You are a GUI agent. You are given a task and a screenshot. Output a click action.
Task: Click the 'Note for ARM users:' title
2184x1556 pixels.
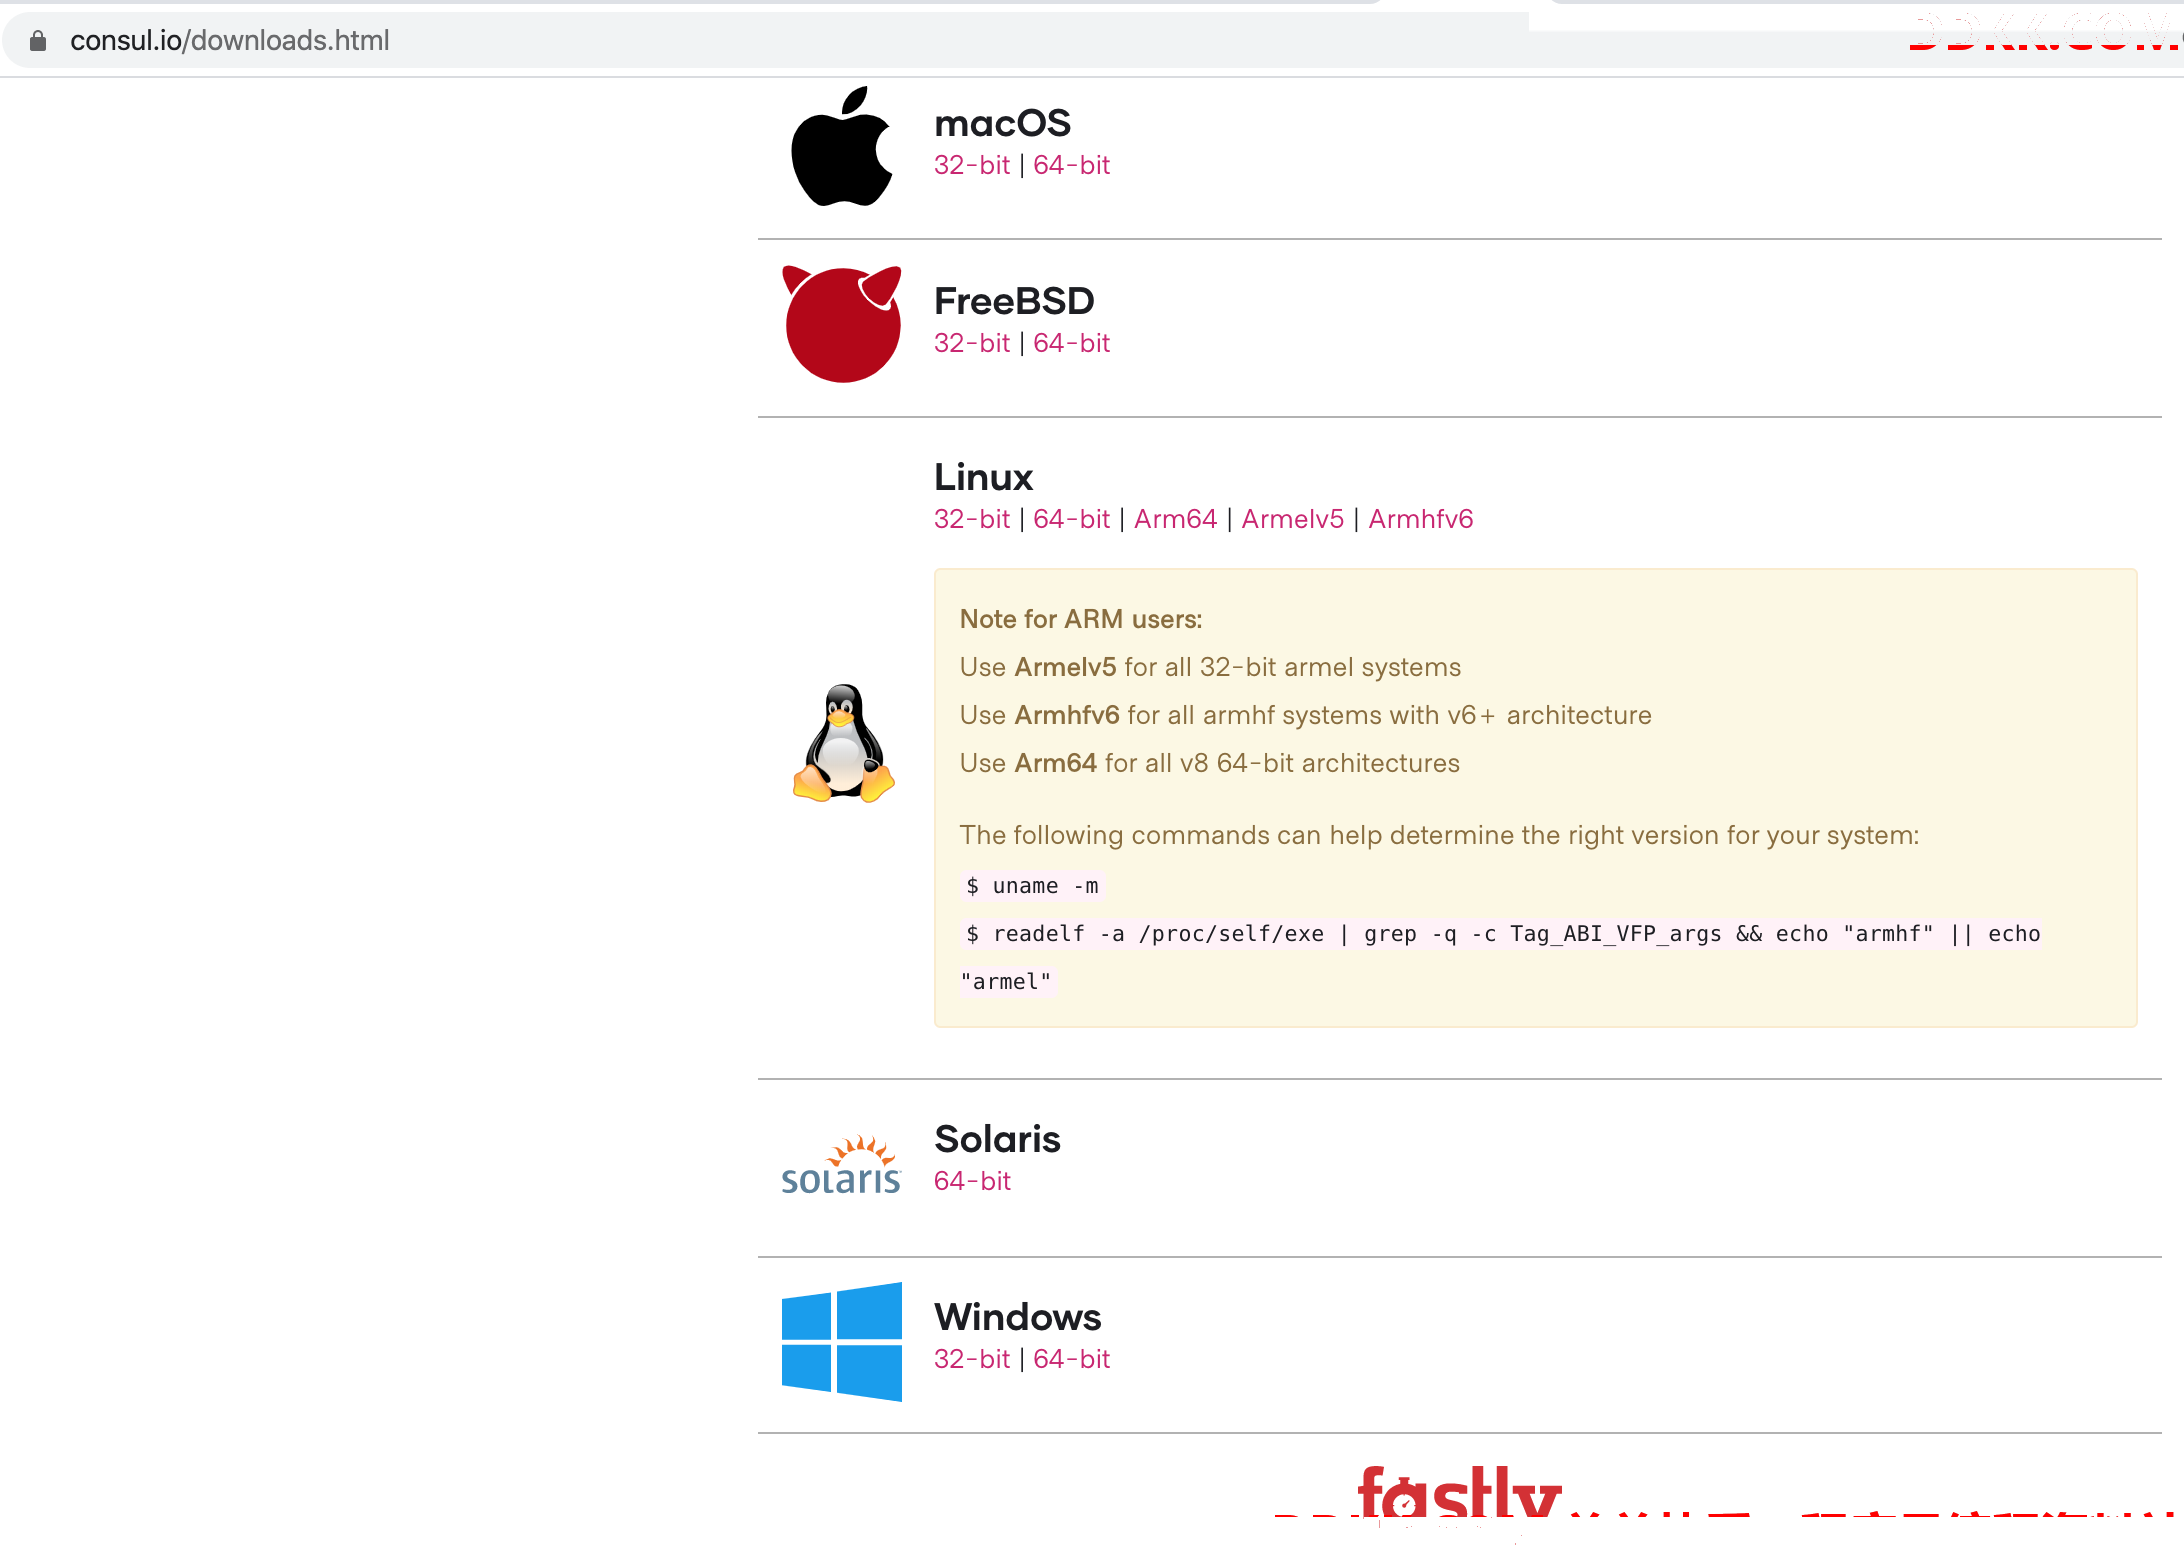(x=1080, y=619)
